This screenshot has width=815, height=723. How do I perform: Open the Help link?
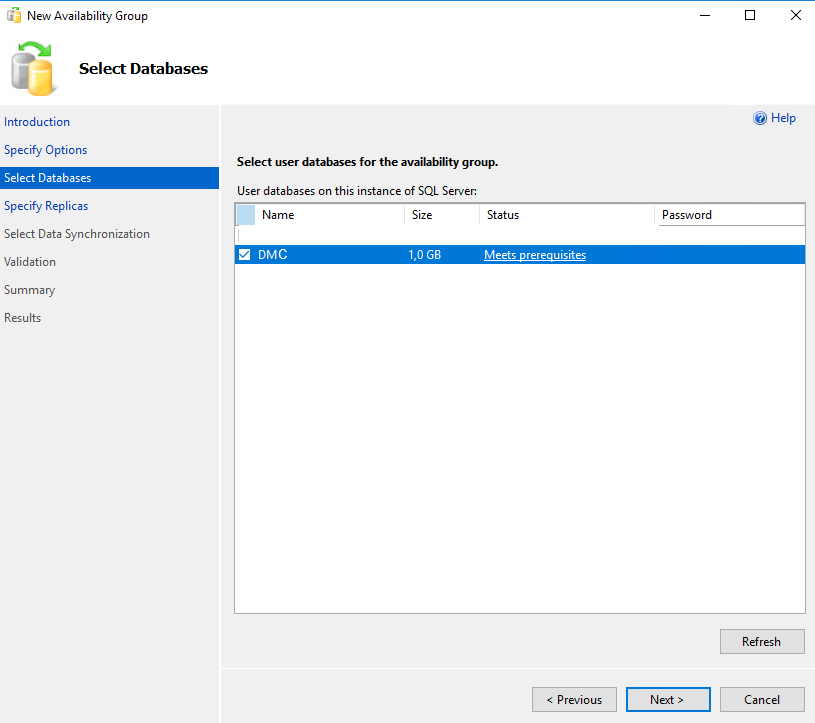click(783, 119)
